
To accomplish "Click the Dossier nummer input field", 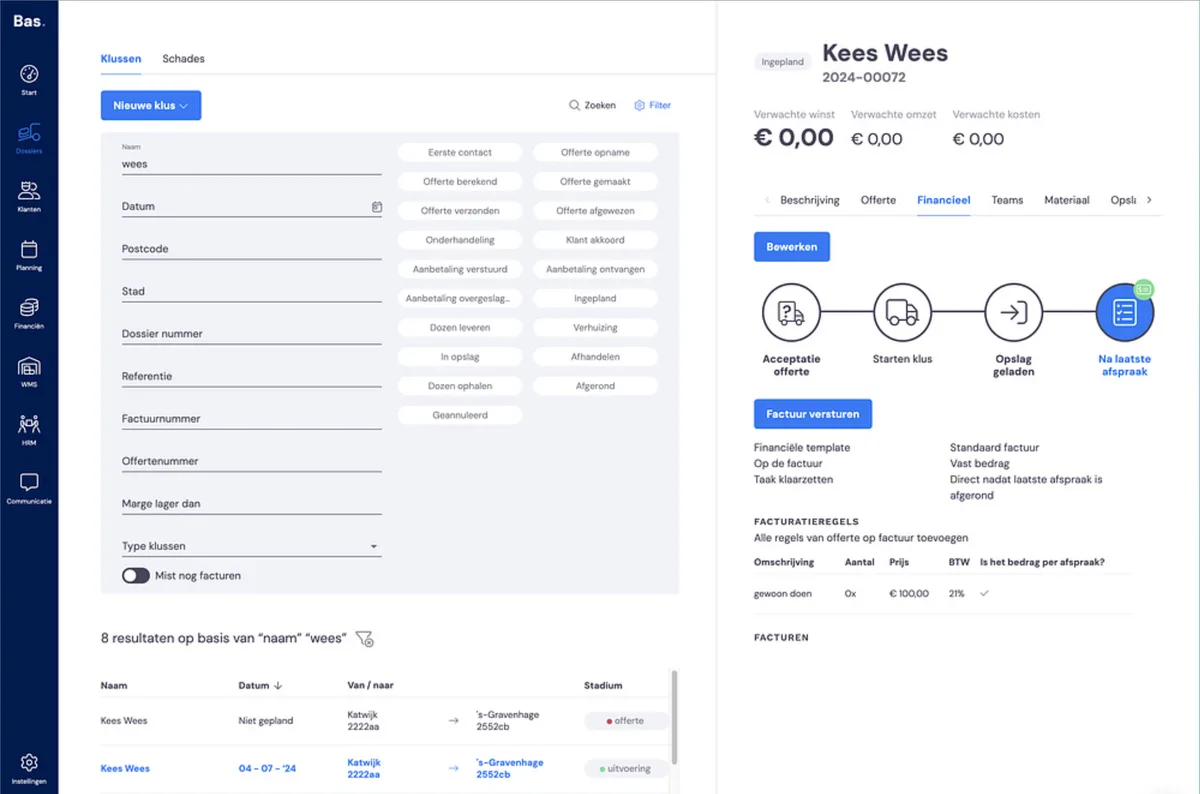I will coord(251,334).
